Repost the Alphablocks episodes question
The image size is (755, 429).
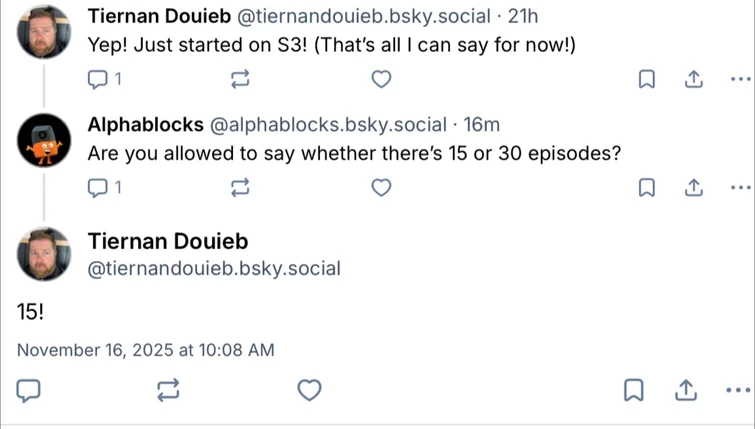240,187
